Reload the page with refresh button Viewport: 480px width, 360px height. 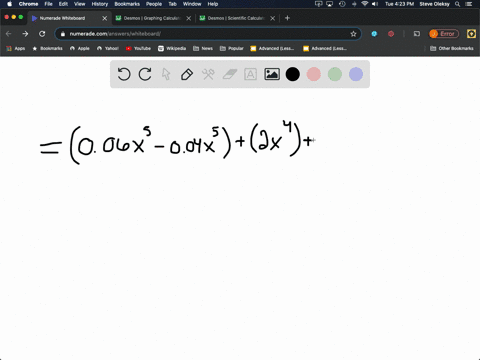(42, 34)
